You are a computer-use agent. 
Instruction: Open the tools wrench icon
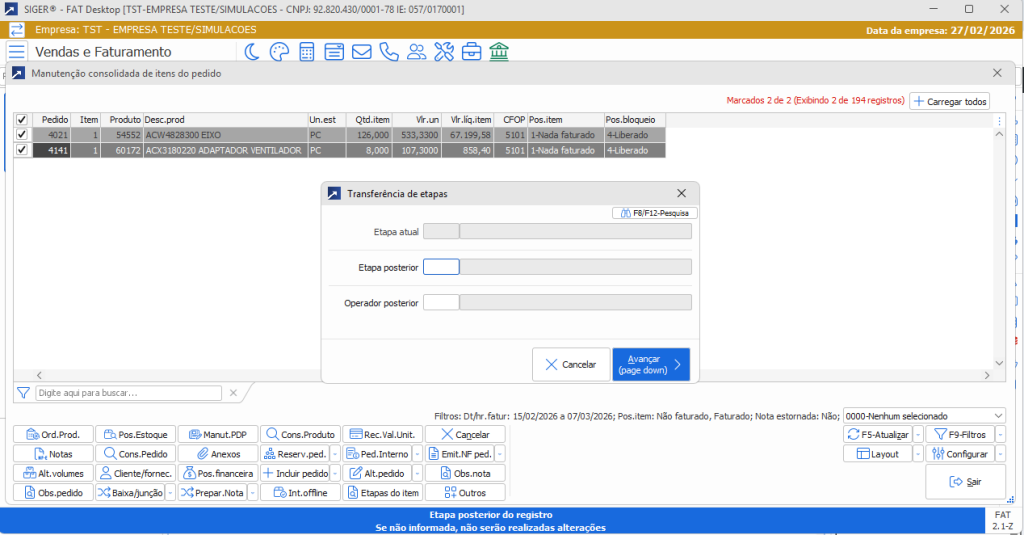coord(443,52)
